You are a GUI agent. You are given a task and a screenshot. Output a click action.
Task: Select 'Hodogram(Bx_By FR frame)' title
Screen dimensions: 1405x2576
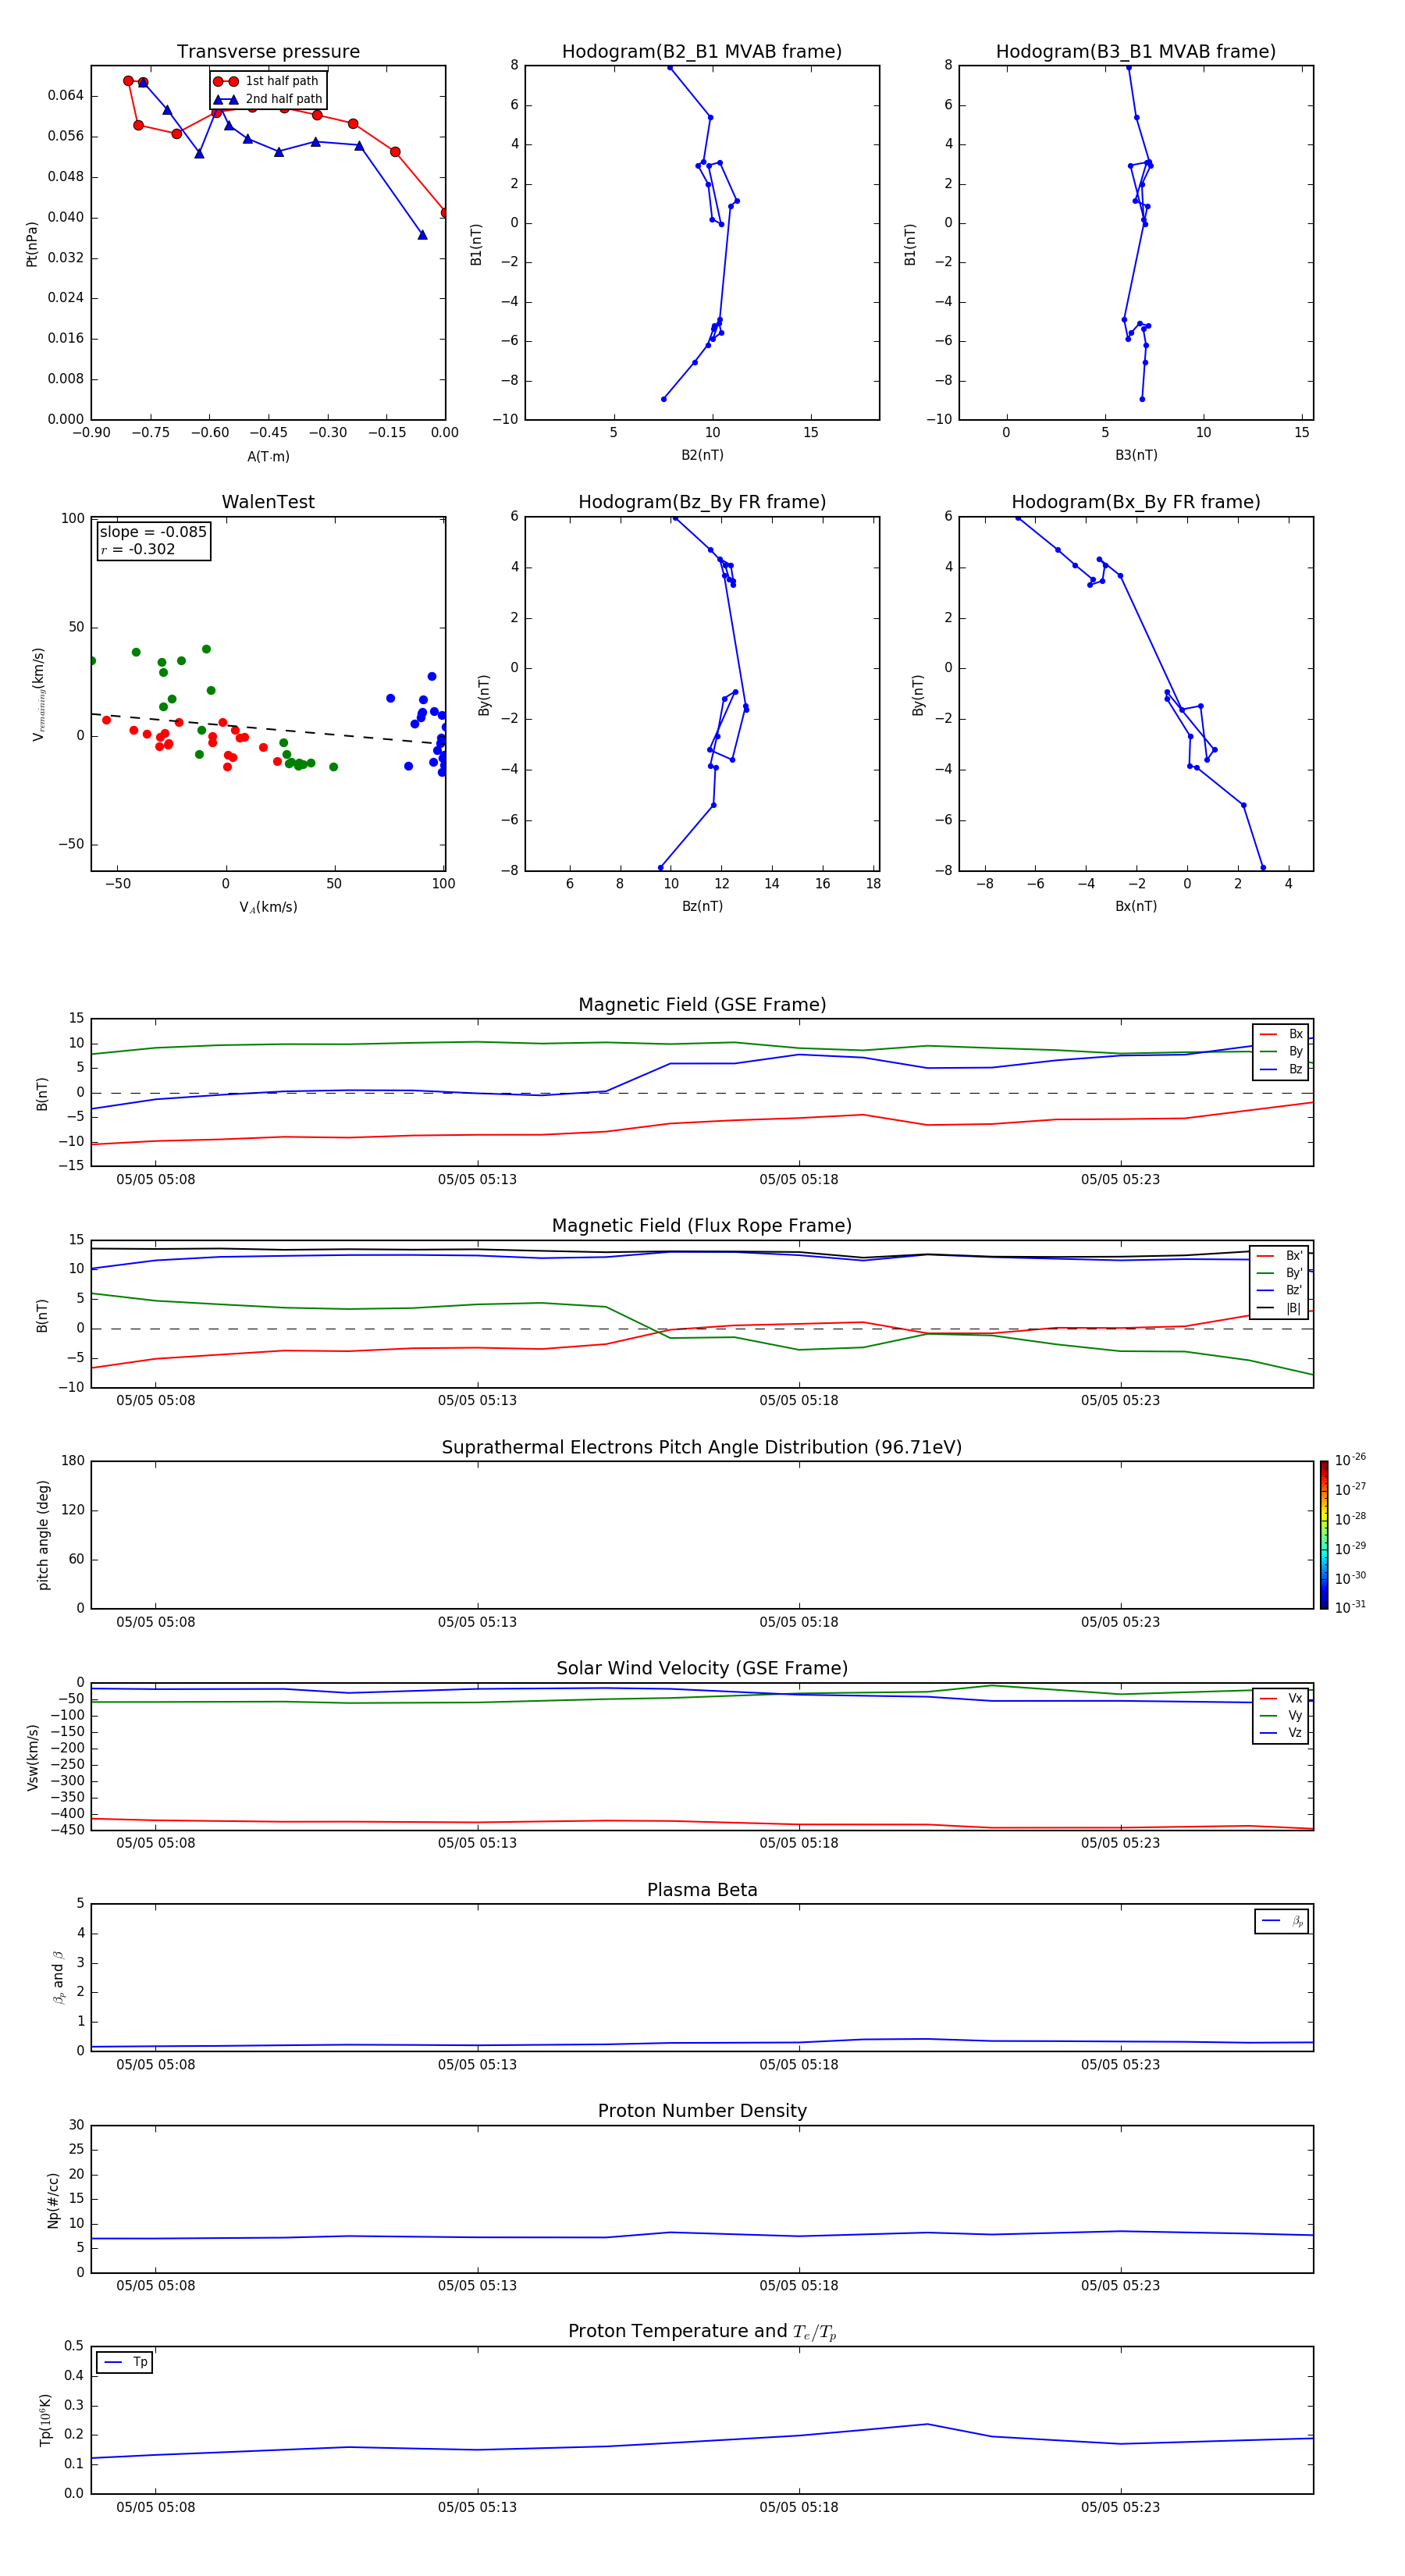click(x=1136, y=502)
